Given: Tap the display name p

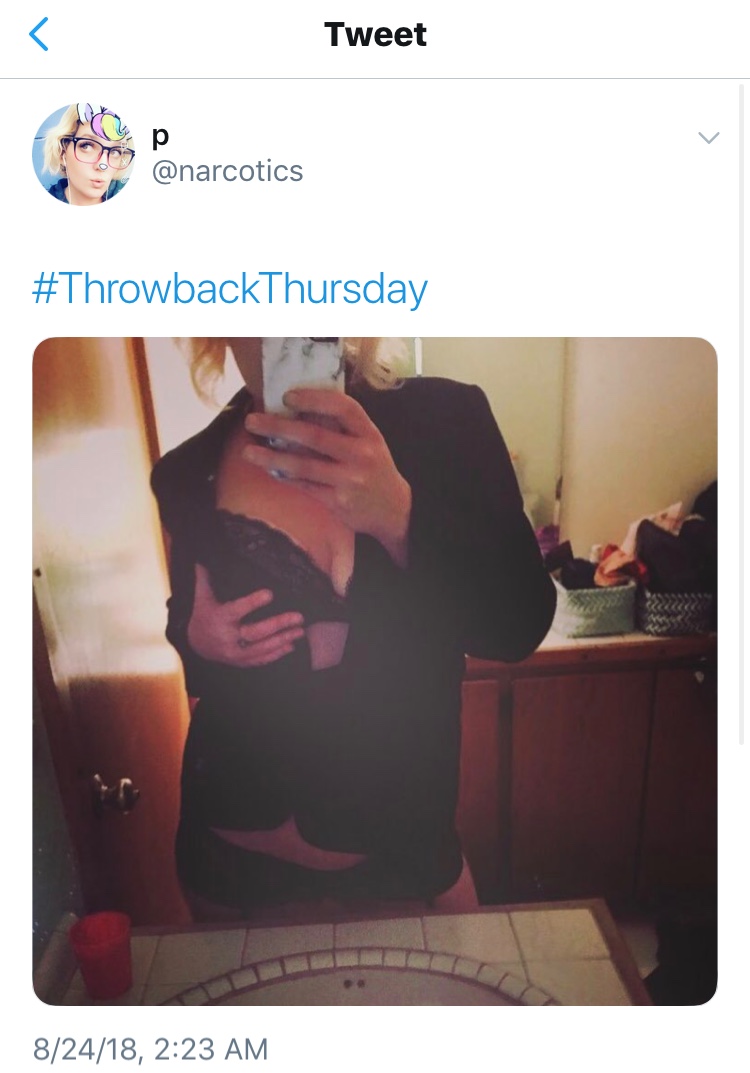Looking at the screenshot, I should (x=159, y=137).
